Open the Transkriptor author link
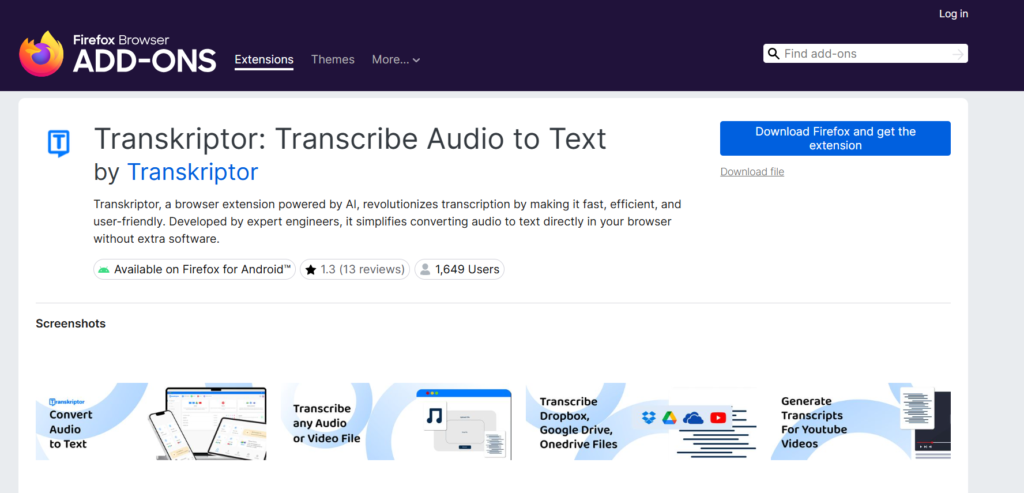Image resolution: width=1024 pixels, height=493 pixels. tap(193, 172)
